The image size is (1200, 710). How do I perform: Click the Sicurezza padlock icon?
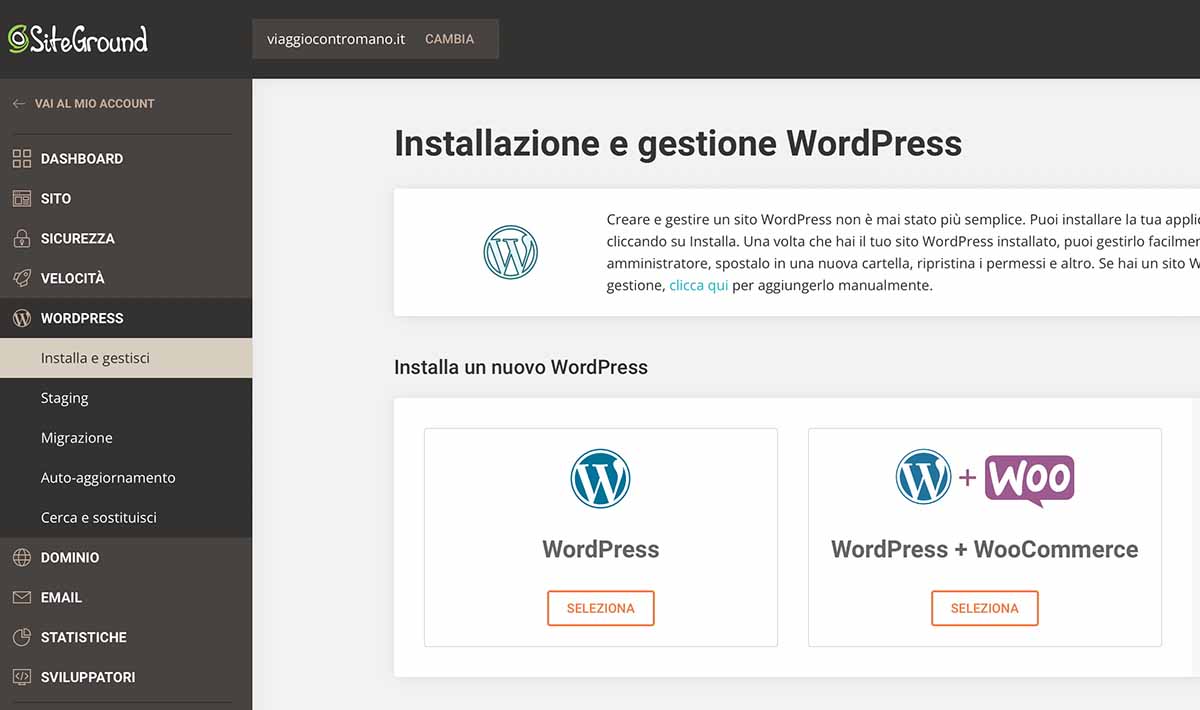pos(23,238)
